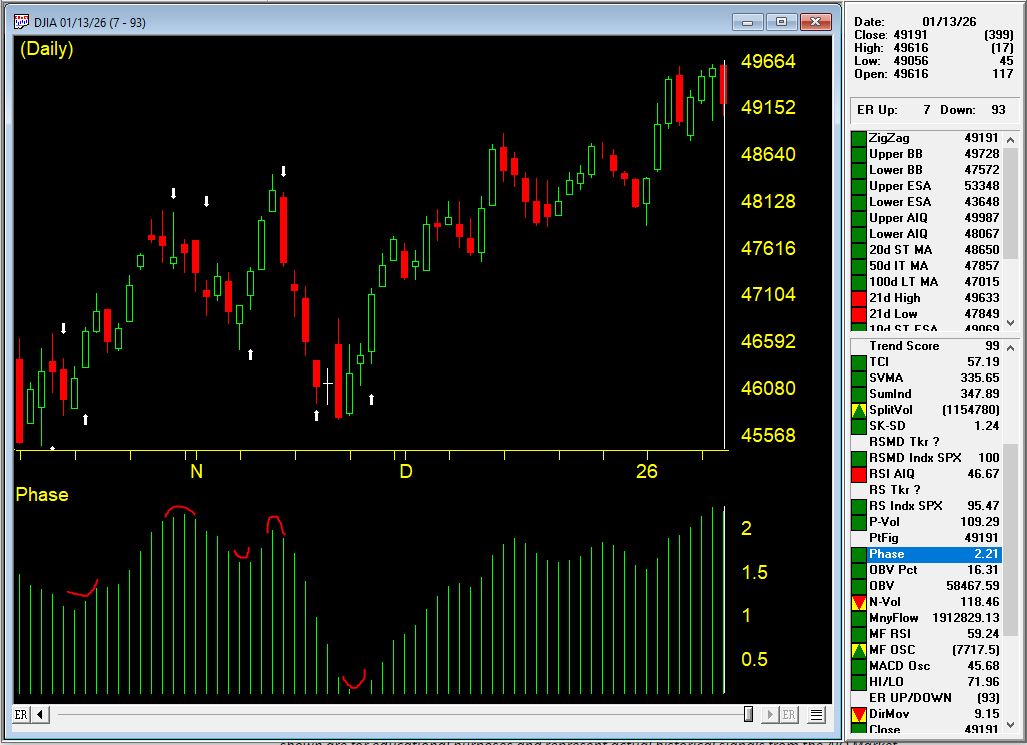Click the yellow up-triangle beside MF OSC

tap(858, 650)
